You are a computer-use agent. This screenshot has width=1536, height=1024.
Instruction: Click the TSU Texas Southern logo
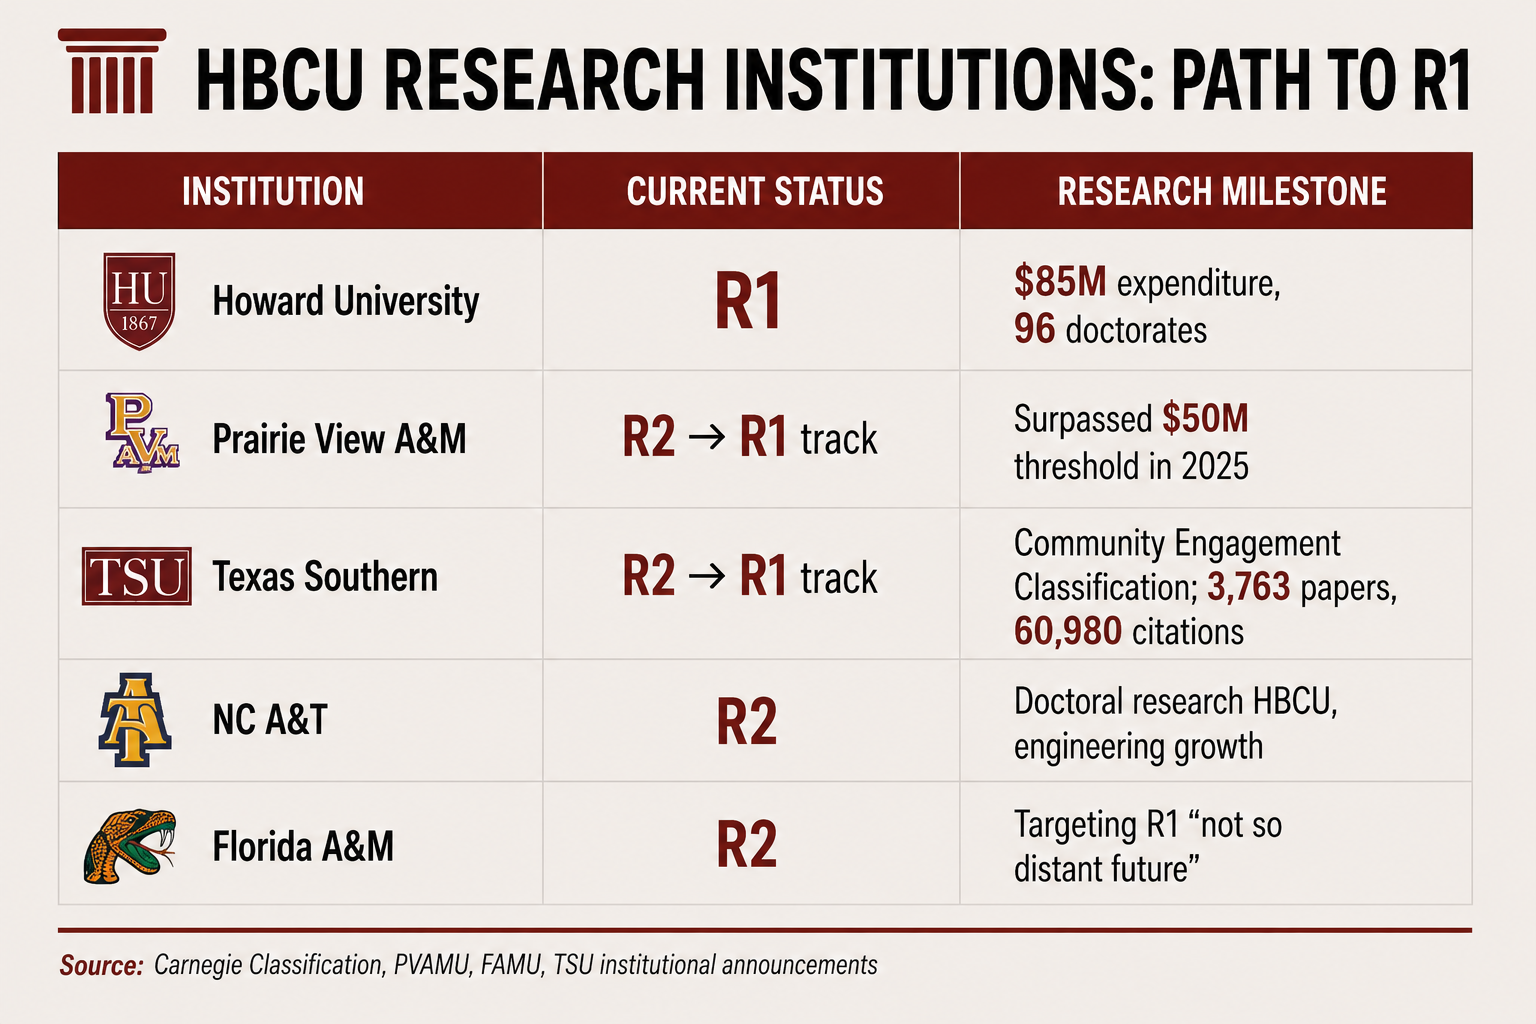point(137,577)
